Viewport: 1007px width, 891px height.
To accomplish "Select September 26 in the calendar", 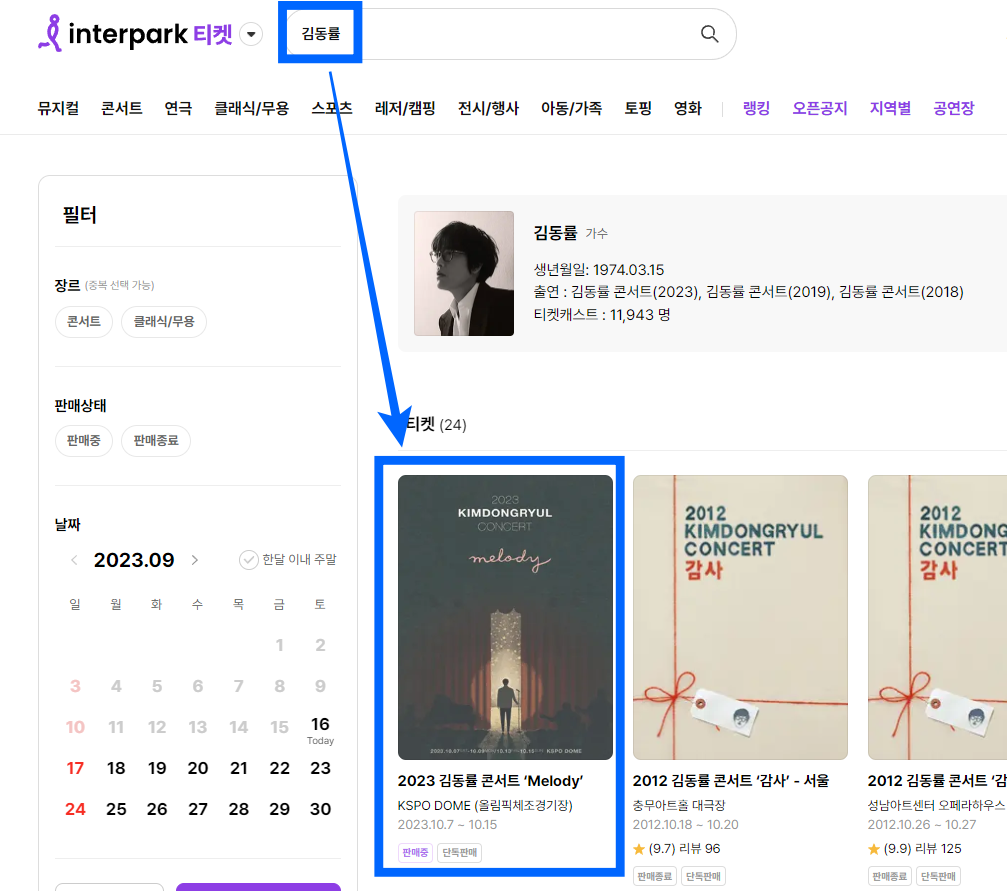I will pyautogui.click(x=157, y=809).
